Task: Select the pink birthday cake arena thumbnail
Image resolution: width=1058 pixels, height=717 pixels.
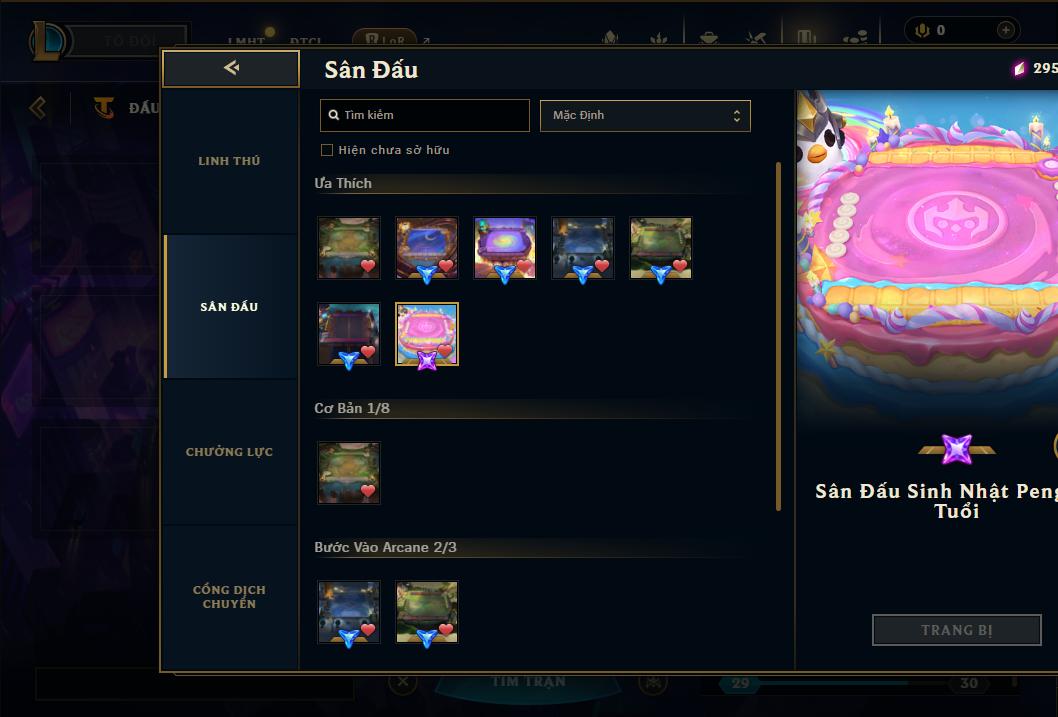Action: click(426, 334)
